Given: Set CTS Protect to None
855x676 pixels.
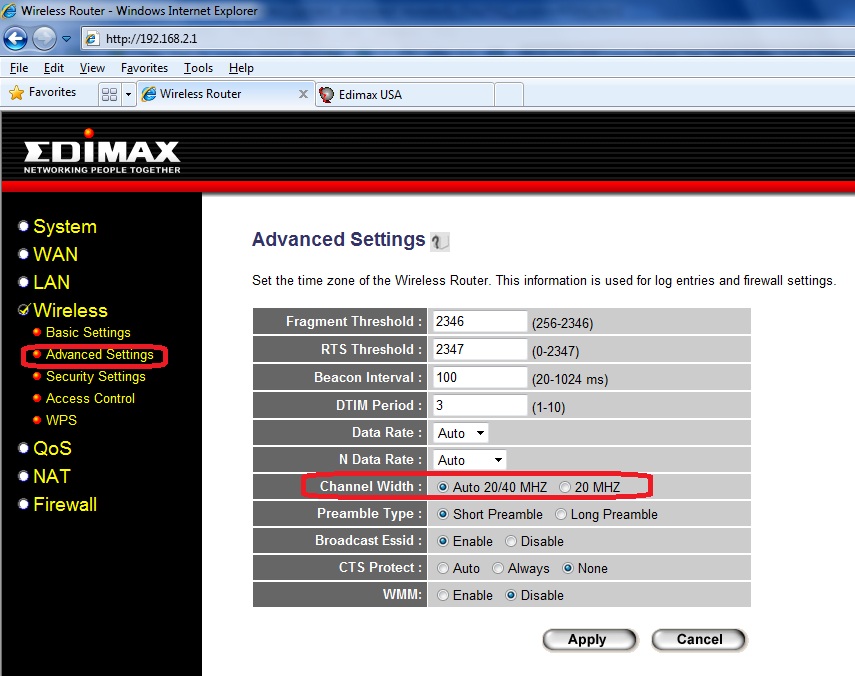Looking at the screenshot, I should (568, 569).
